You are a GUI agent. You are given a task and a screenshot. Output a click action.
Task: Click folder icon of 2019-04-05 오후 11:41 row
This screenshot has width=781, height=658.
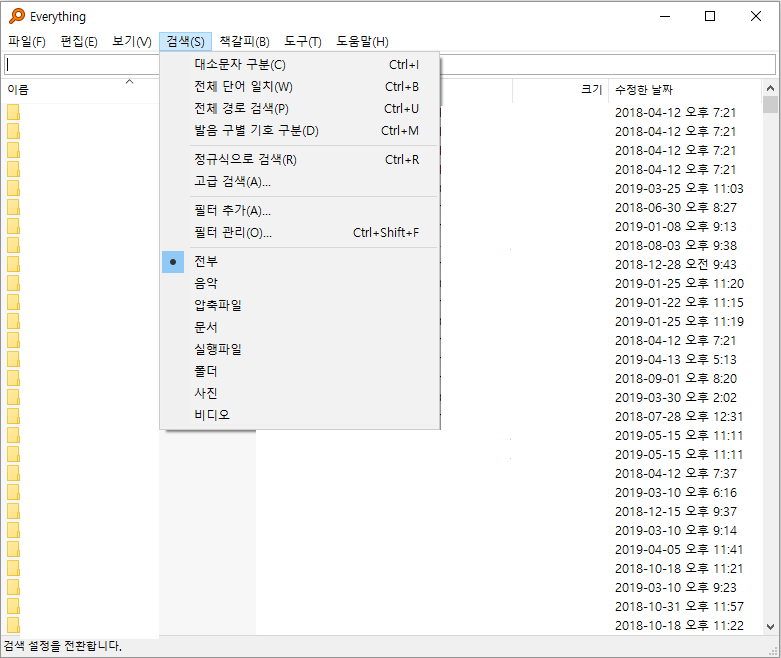(x=13, y=549)
